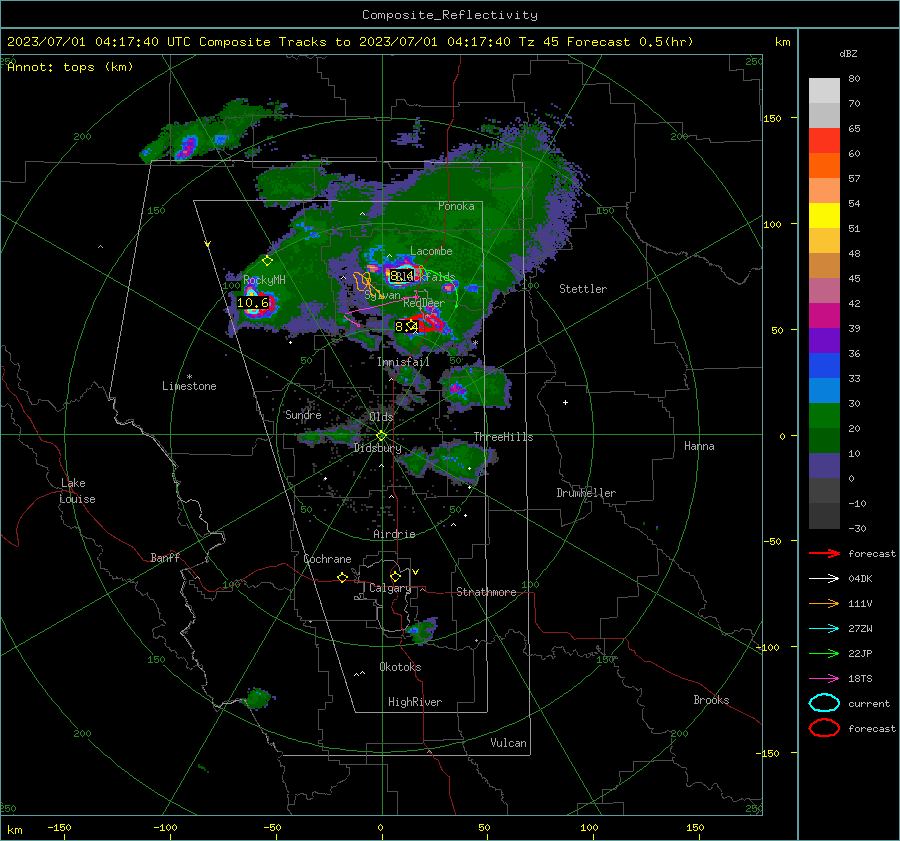Screen dimensions: 900x841
Task: Click the Sundre city label
Action: pyautogui.click(x=303, y=415)
